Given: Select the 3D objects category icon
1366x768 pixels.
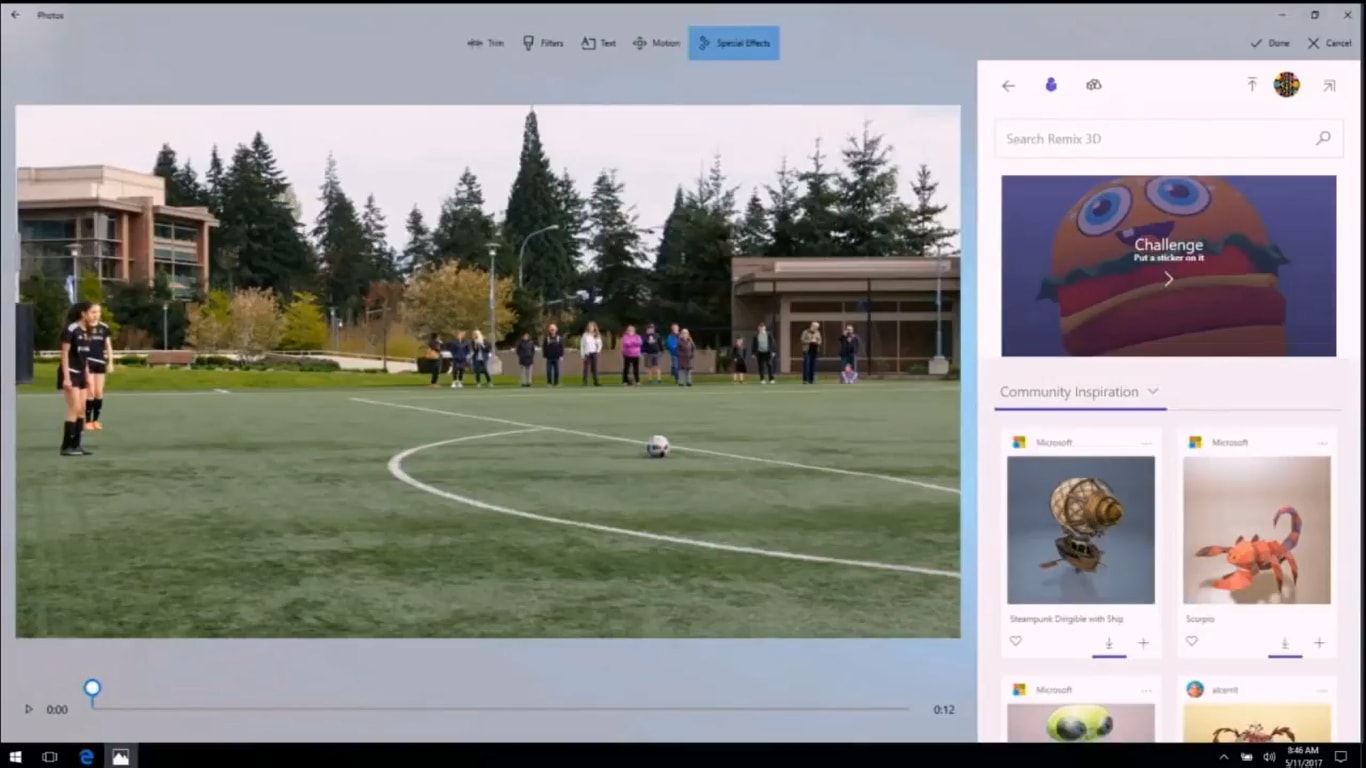Looking at the screenshot, I should (x=1093, y=85).
